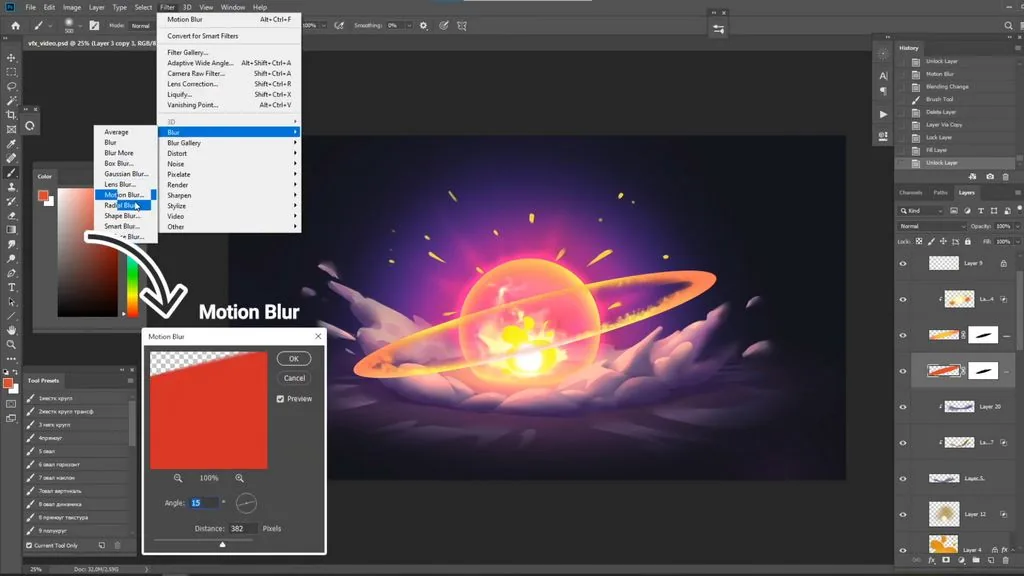This screenshot has height=576, width=1024.
Task: Choose Gaussian Blur from Blur submenu
Action: click(126, 174)
